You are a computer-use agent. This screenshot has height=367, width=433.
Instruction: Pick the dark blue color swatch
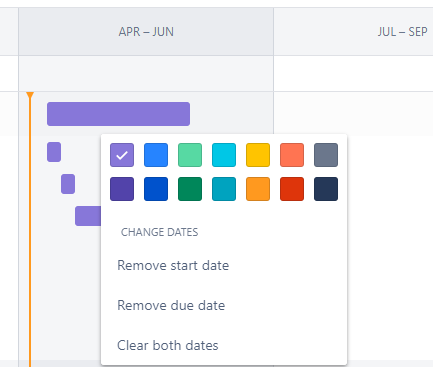point(156,189)
